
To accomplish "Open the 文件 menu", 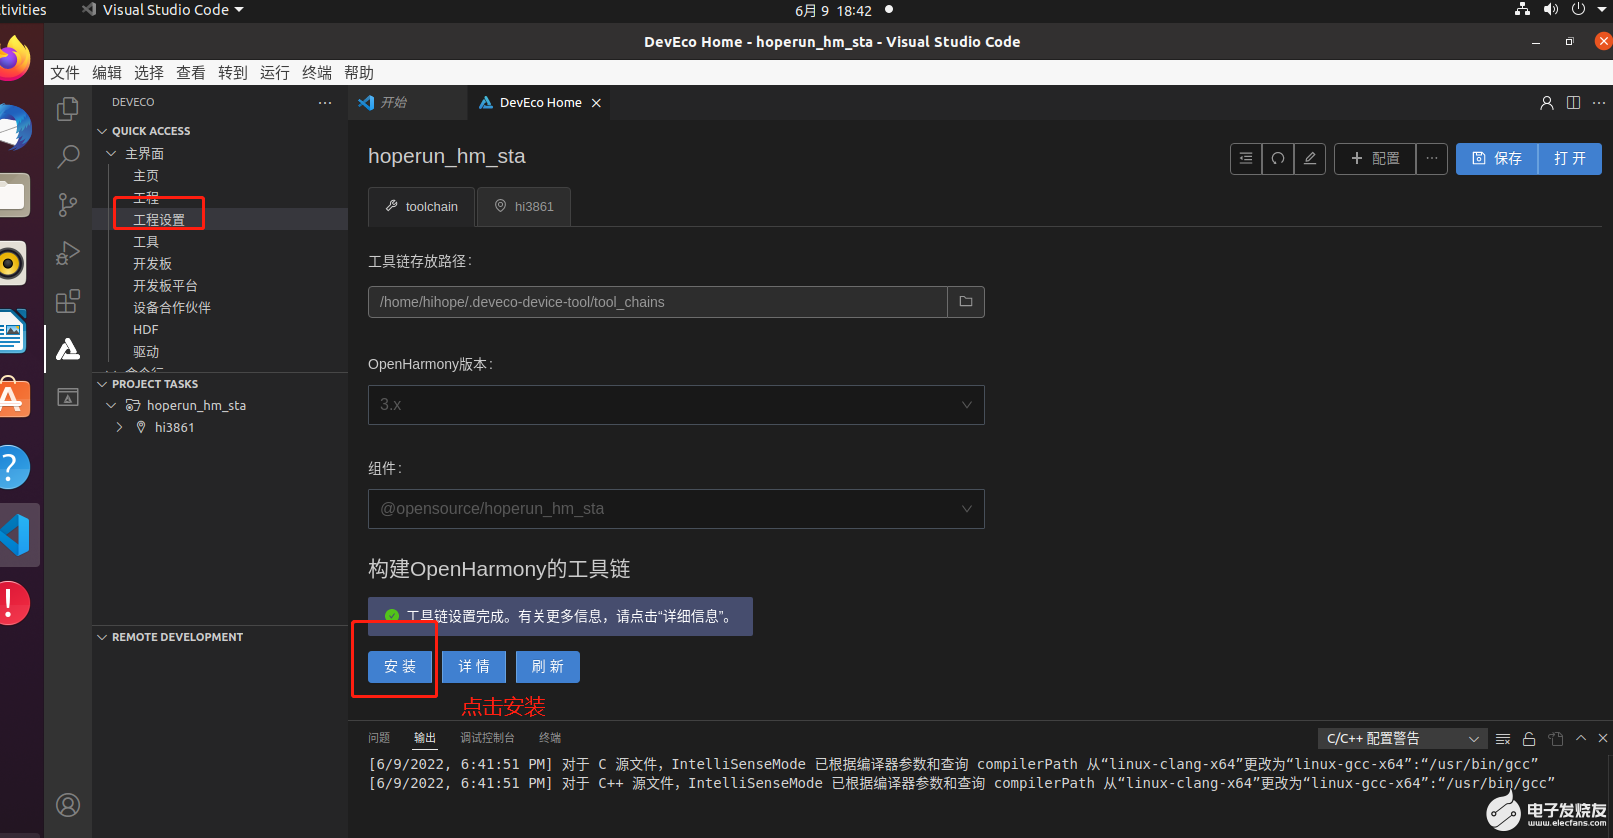I will click(x=65, y=72).
